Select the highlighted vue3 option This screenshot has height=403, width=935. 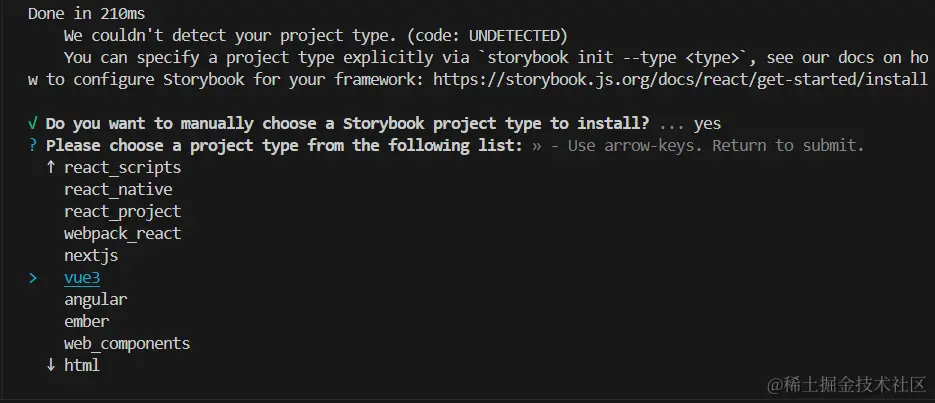pyautogui.click(x=82, y=278)
